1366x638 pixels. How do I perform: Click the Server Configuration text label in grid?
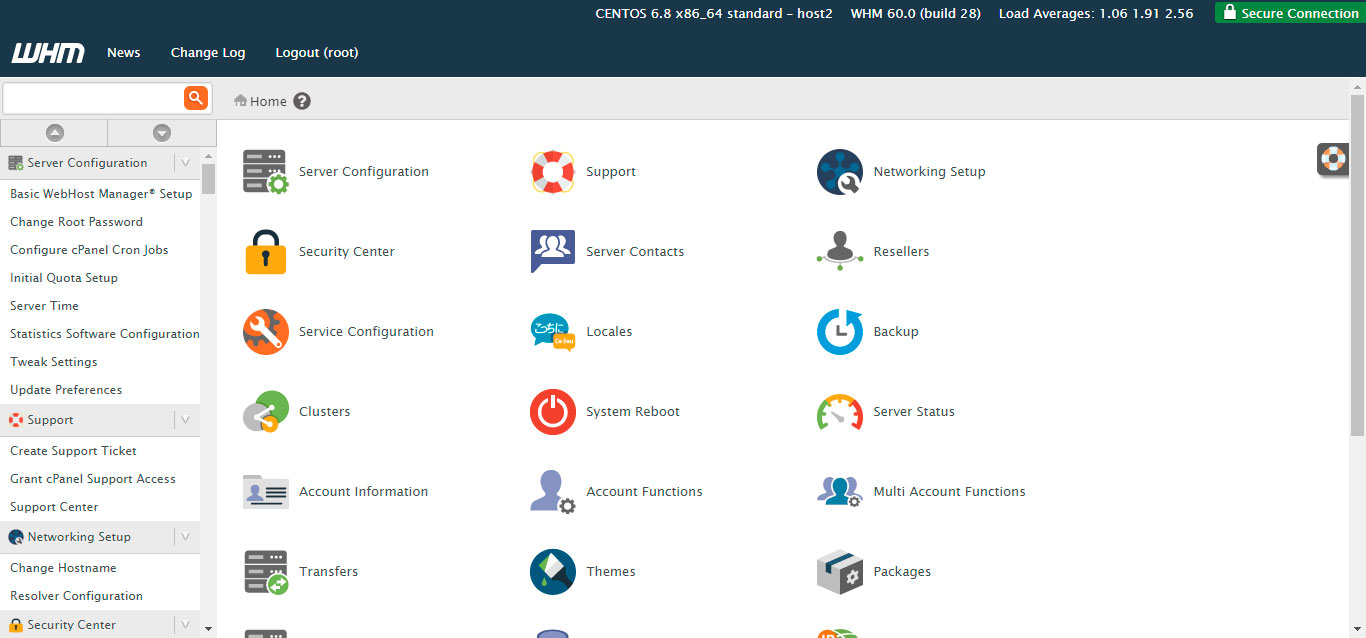pyautogui.click(x=364, y=172)
